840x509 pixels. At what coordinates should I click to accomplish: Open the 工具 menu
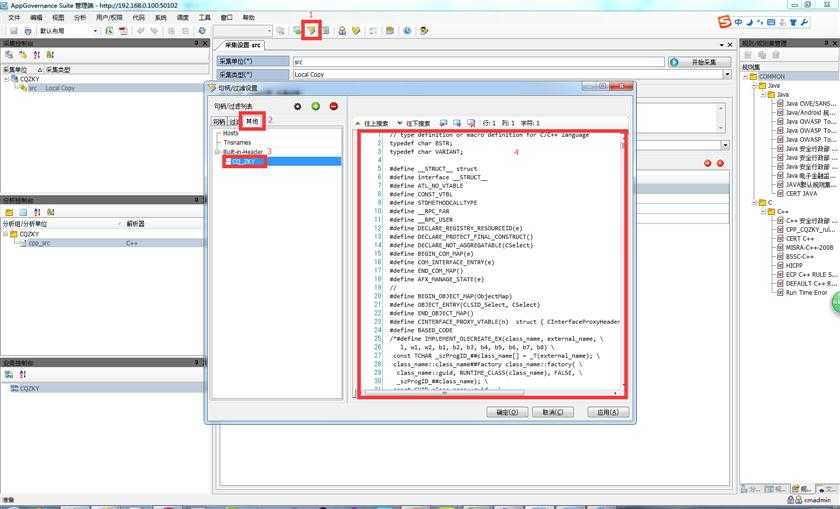point(205,18)
